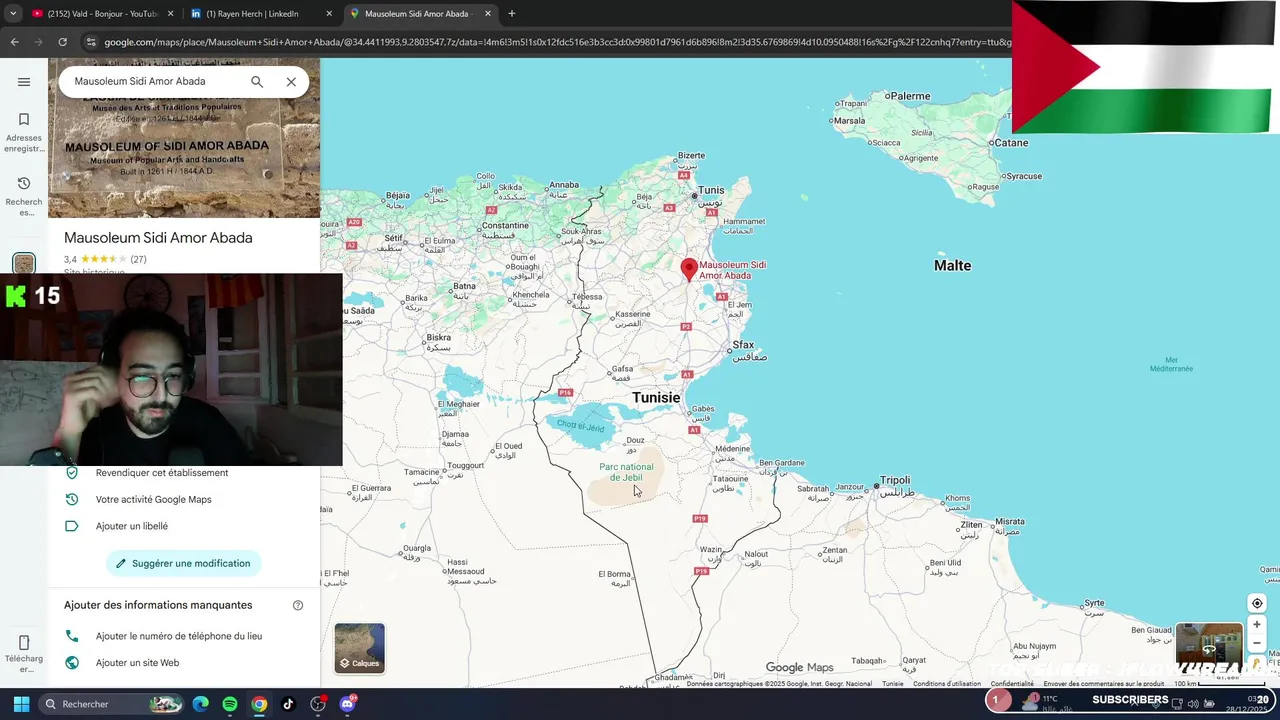Reload the page

point(62,42)
